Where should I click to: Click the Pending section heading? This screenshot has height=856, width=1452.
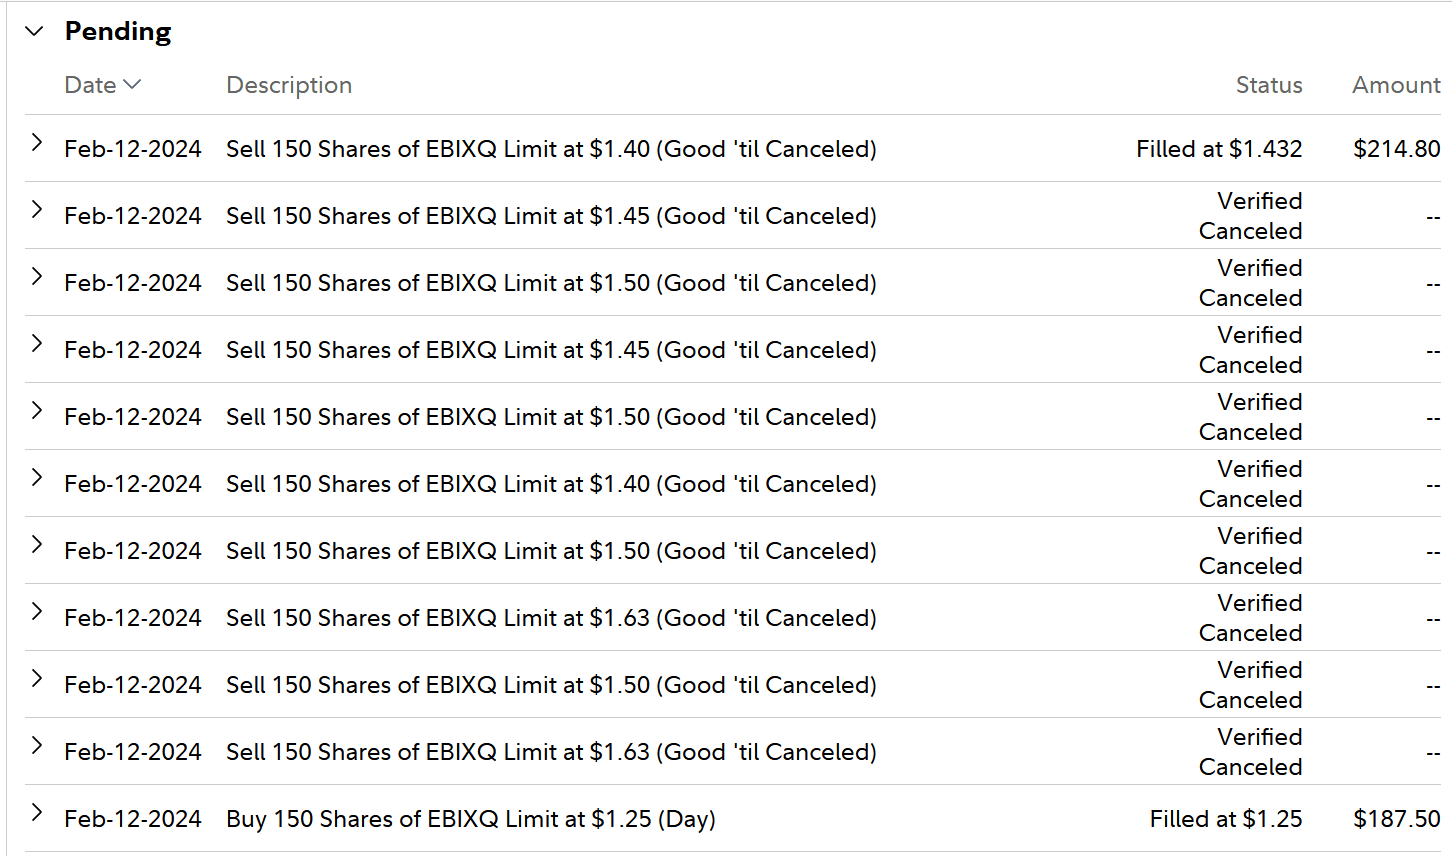pos(118,31)
